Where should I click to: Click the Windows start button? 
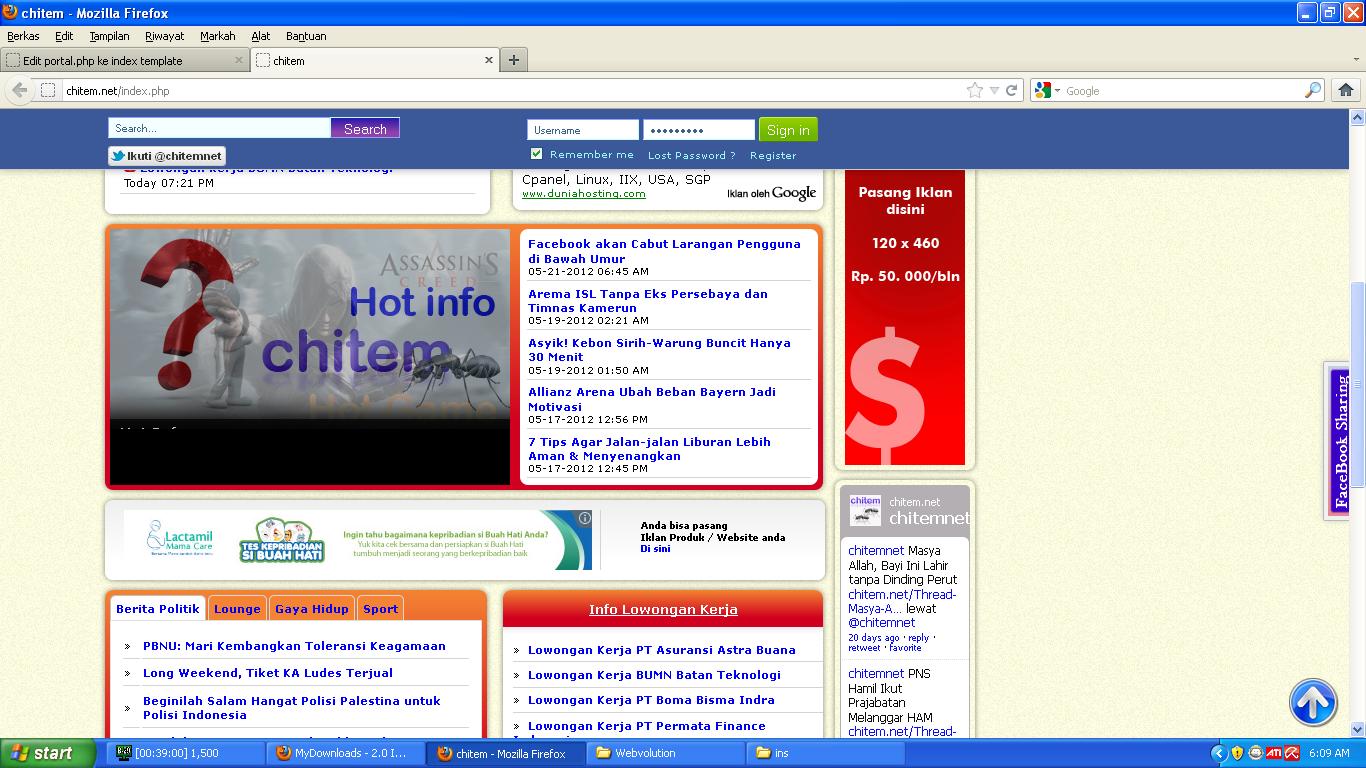pos(47,753)
